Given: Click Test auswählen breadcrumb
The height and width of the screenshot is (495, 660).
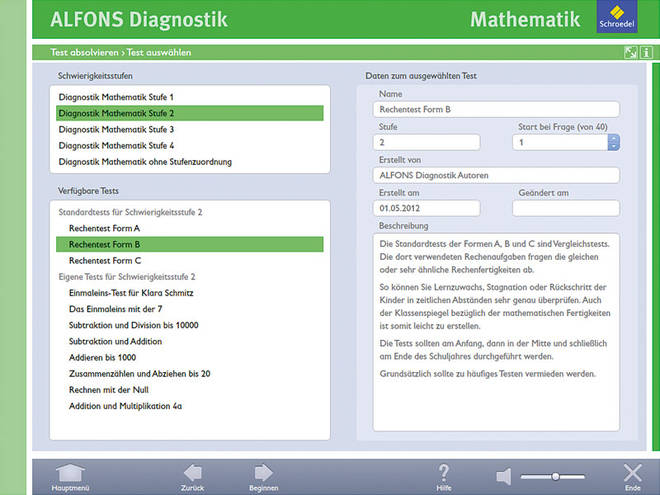Looking at the screenshot, I should (159, 53).
